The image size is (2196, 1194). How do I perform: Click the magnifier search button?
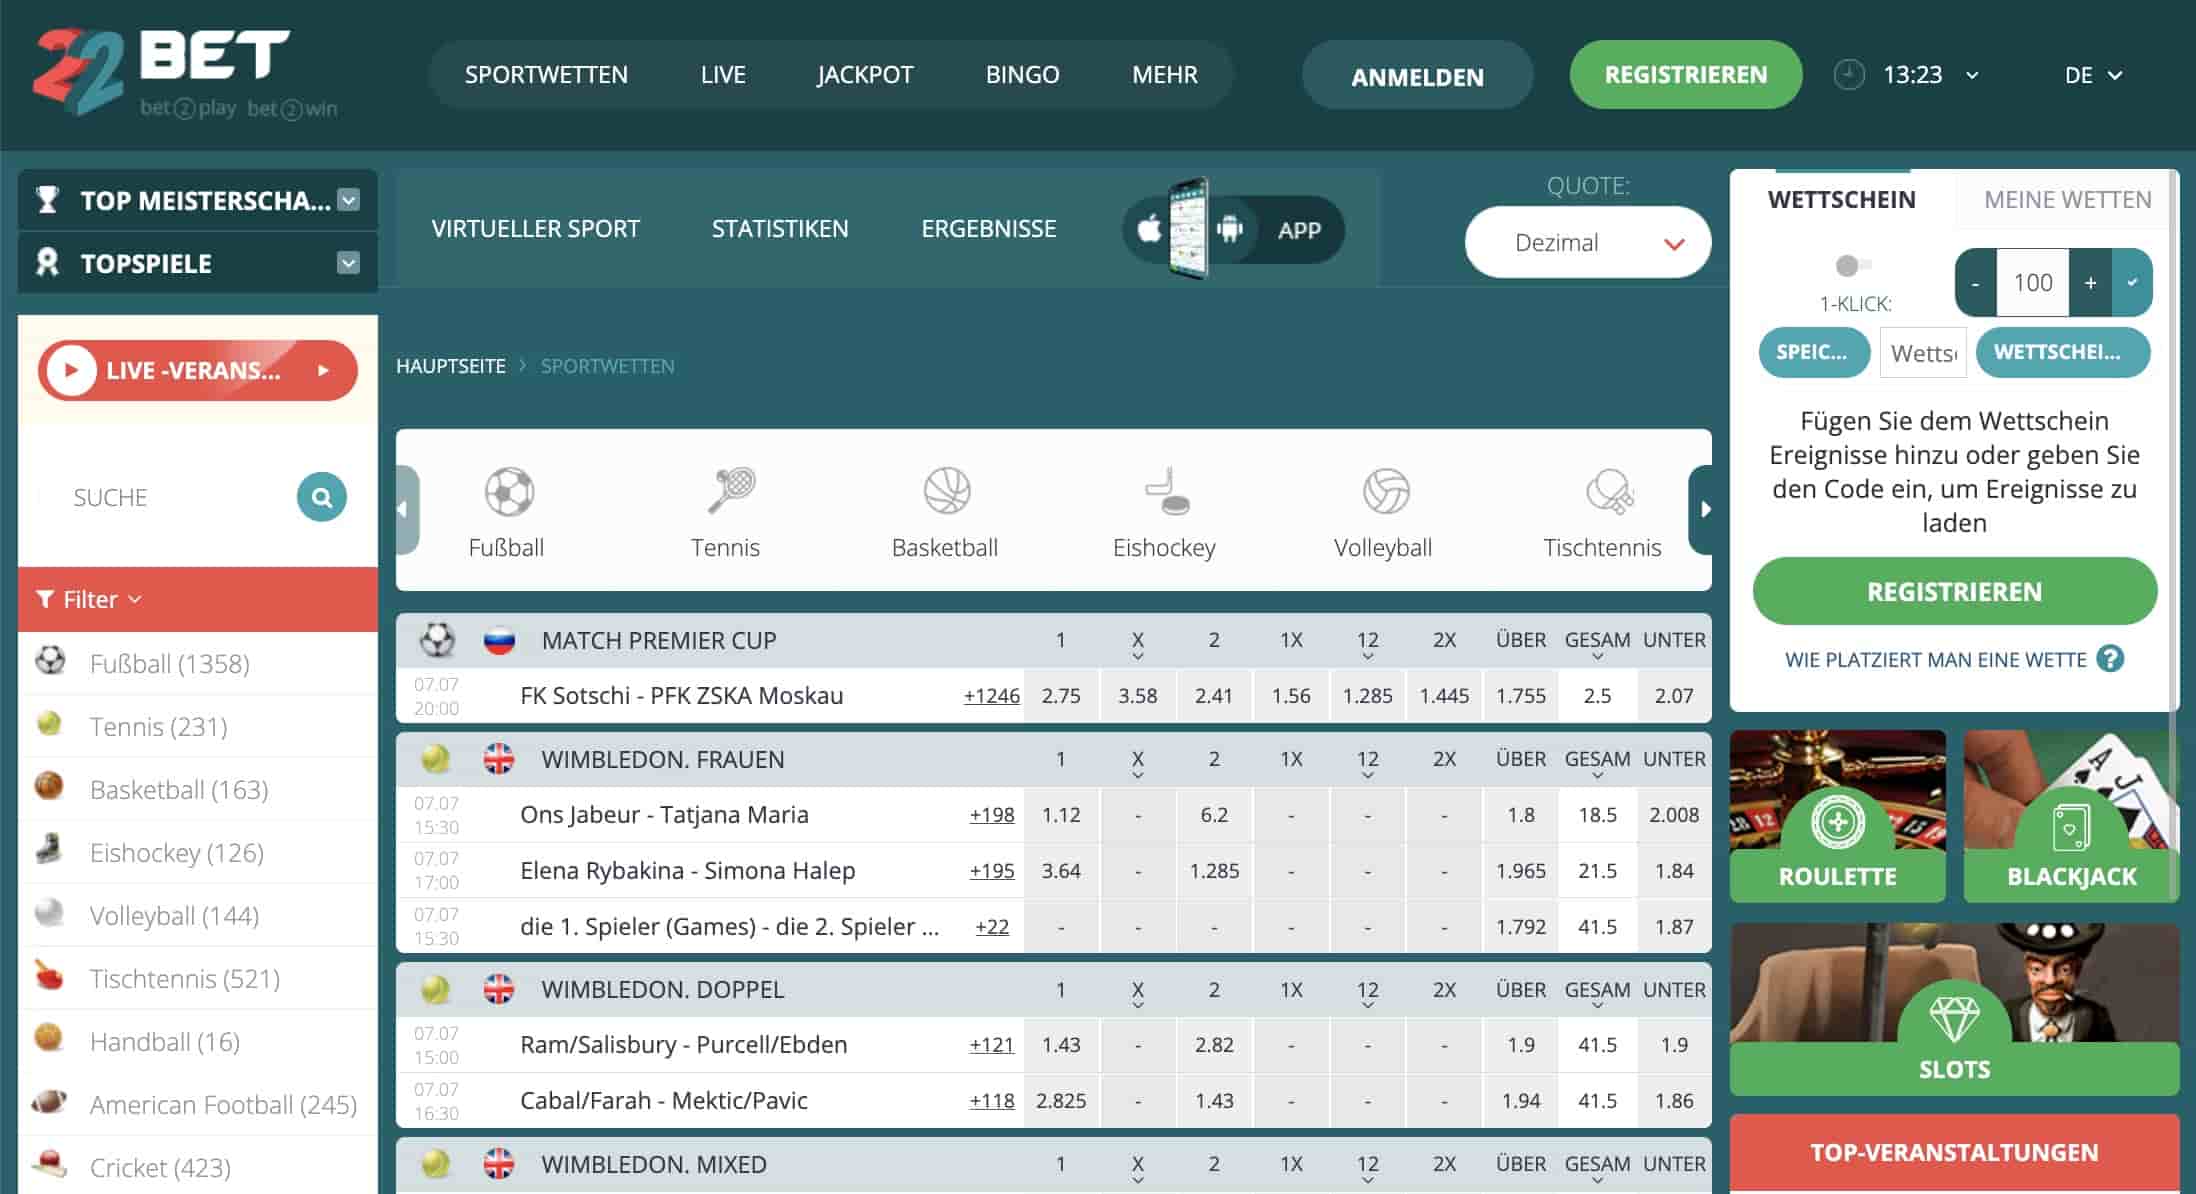322,497
